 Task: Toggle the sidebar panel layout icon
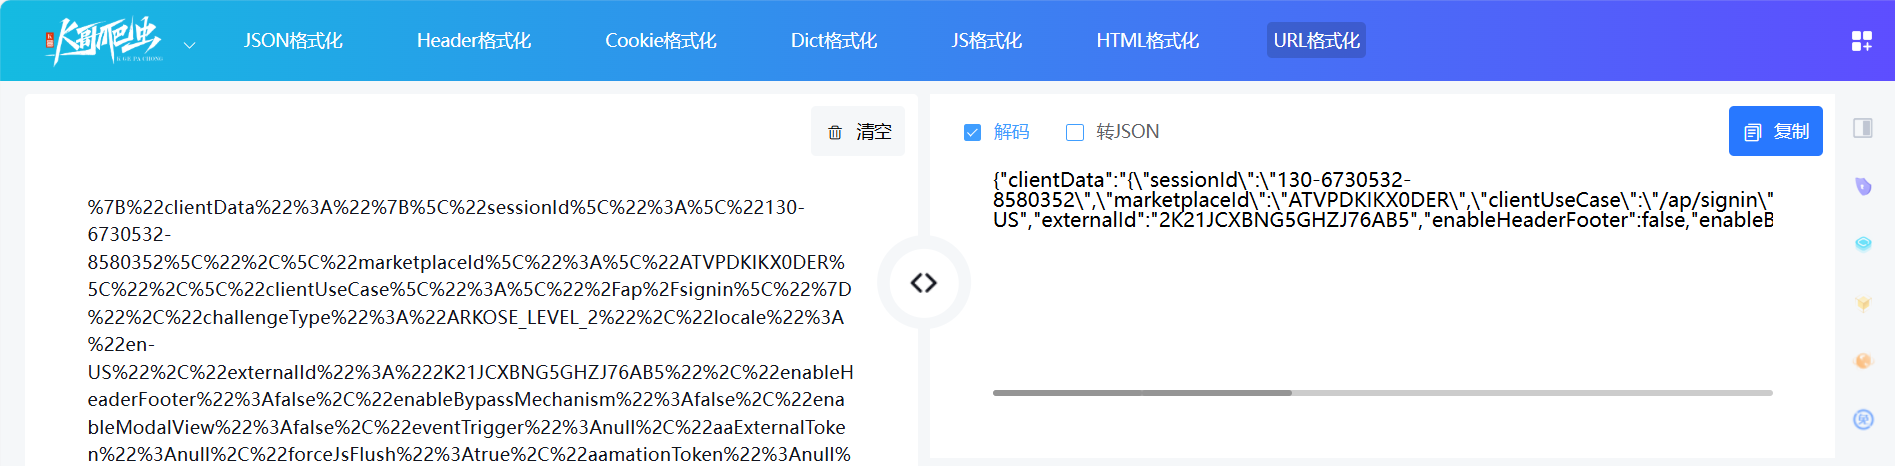coord(1862,128)
